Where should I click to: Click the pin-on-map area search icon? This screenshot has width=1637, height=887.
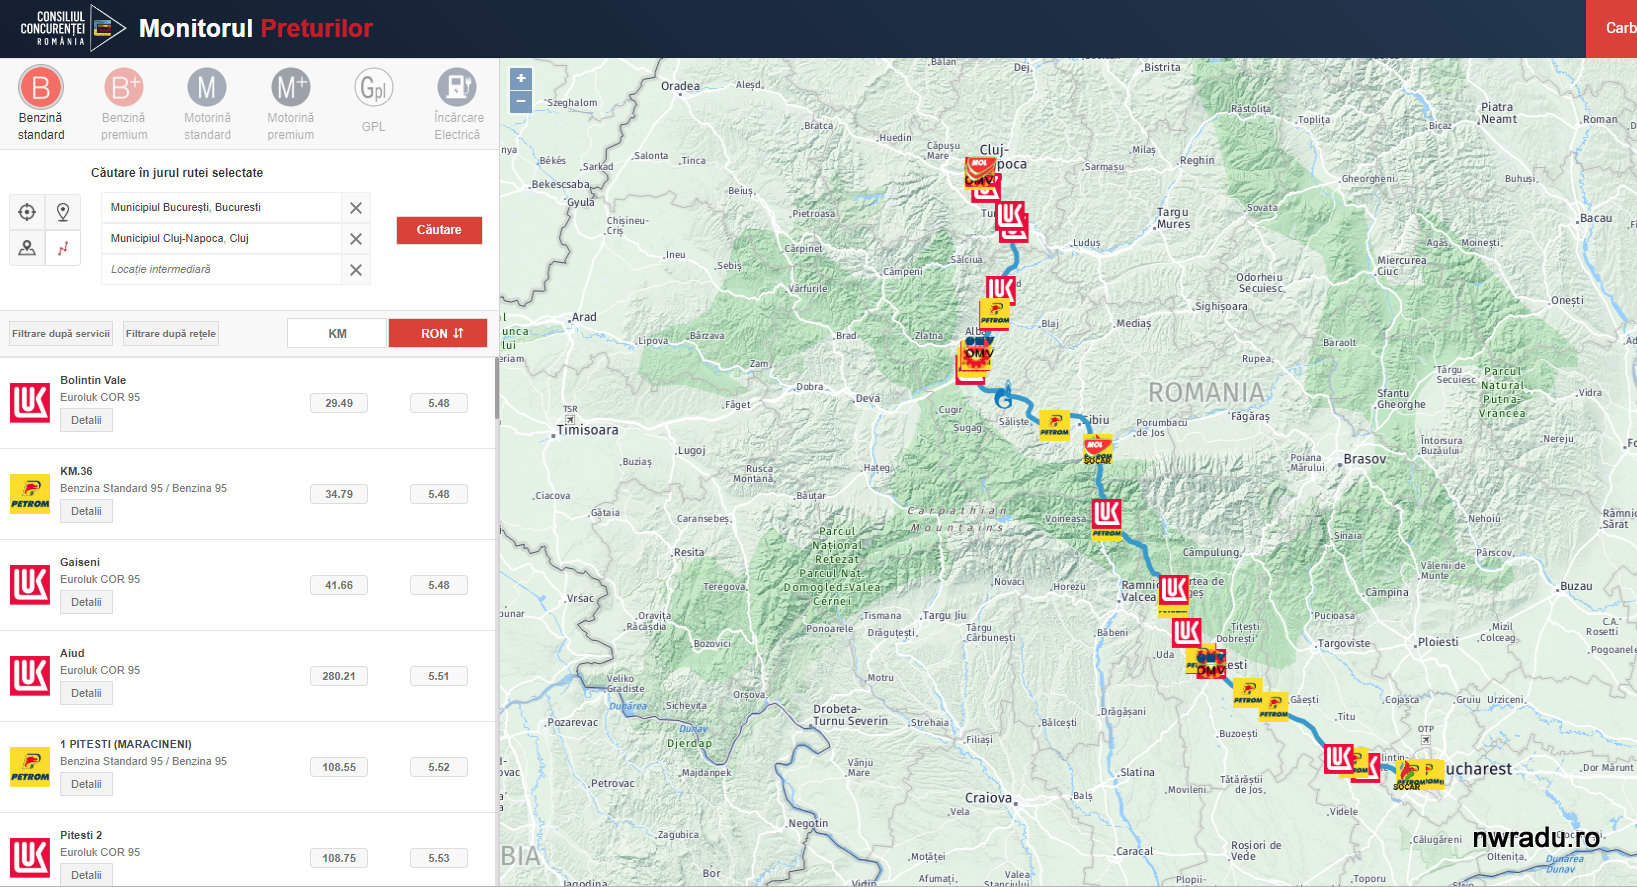27,248
